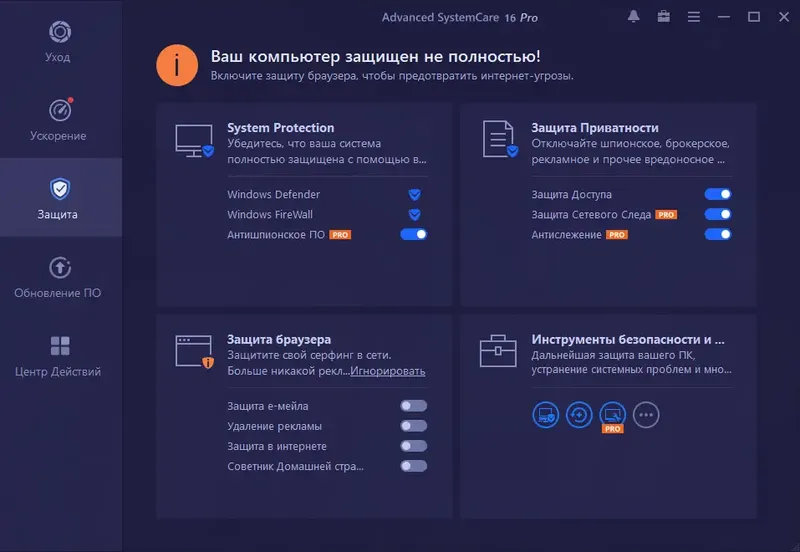Click the Advanced SystemCare 16 Pro title
This screenshot has height=552, width=800.
[x=460, y=17]
